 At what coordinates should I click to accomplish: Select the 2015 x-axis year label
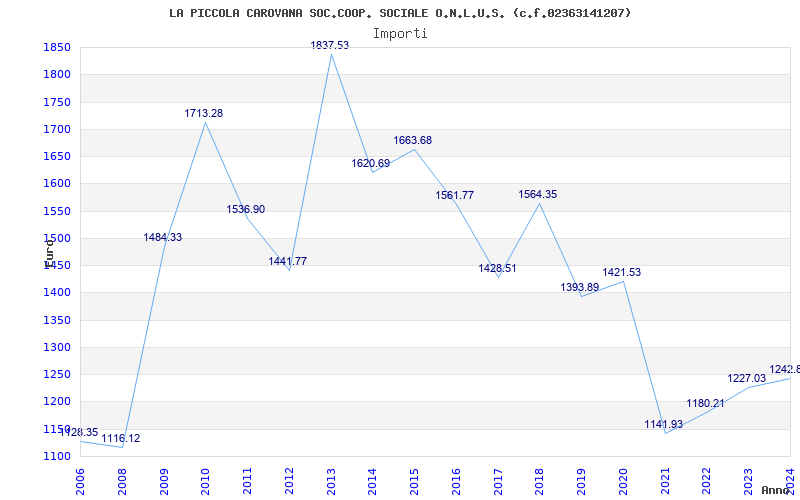[414, 481]
